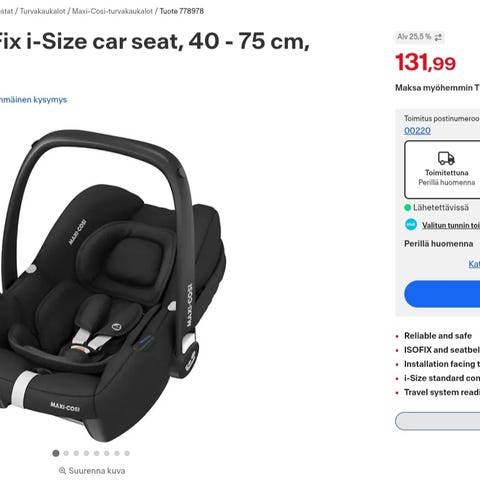Click the green Lähetettävissä availability dot
Screen dimensions: 480x480
pyautogui.click(x=407, y=208)
